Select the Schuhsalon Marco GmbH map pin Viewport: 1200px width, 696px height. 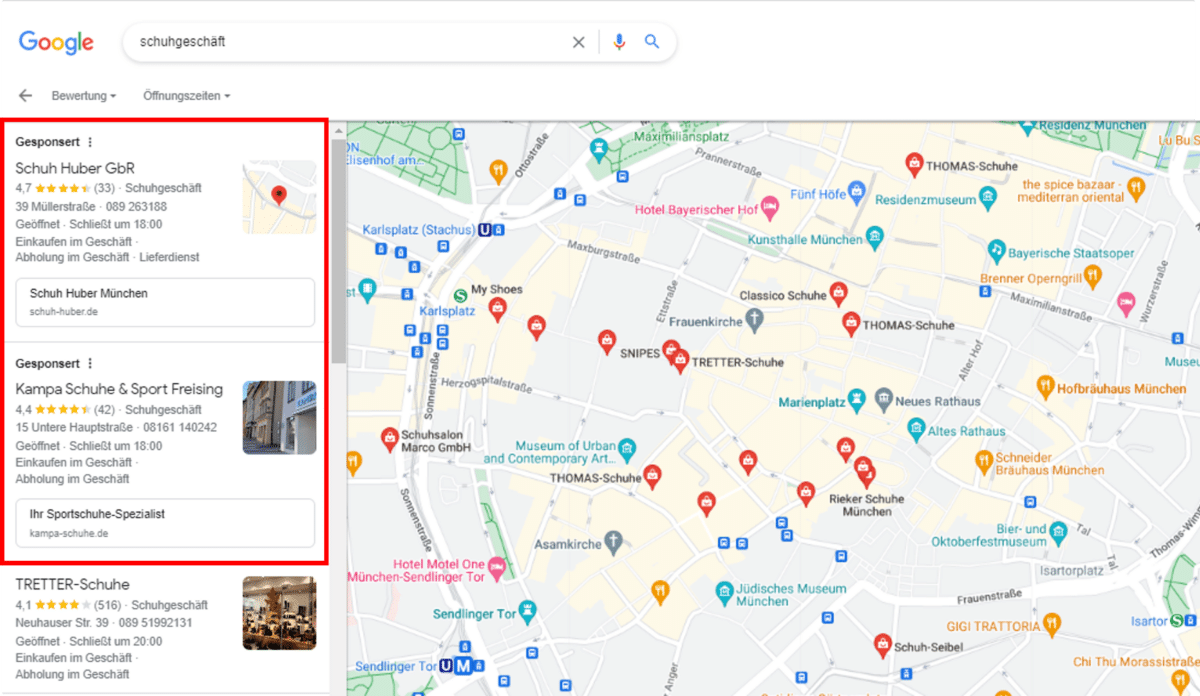390,438
